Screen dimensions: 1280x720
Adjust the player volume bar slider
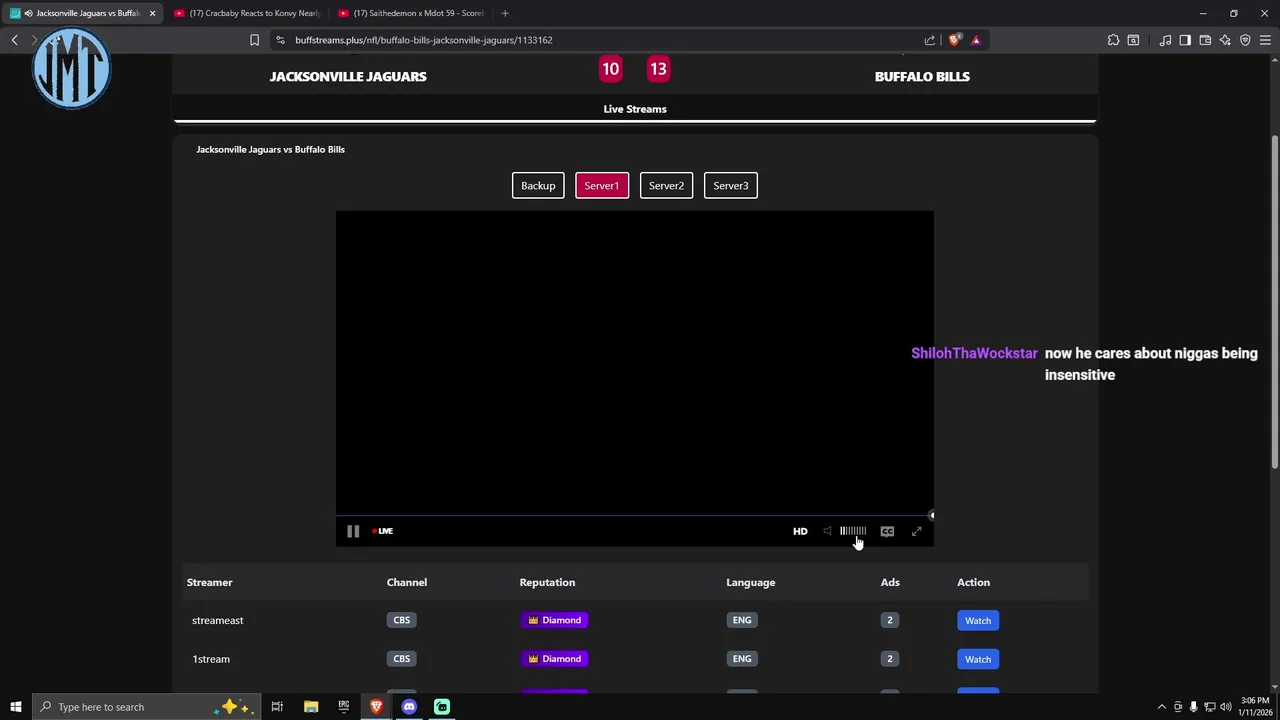pos(853,531)
